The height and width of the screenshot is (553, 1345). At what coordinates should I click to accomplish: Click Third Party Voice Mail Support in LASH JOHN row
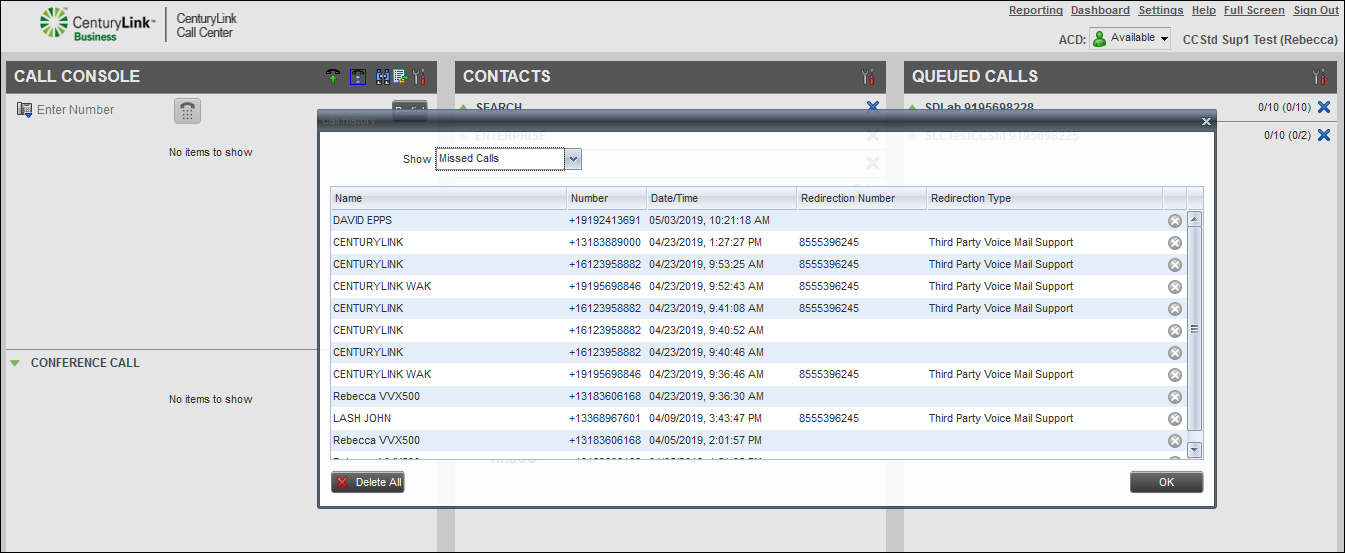pyautogui.click(x=1001, y=418)
